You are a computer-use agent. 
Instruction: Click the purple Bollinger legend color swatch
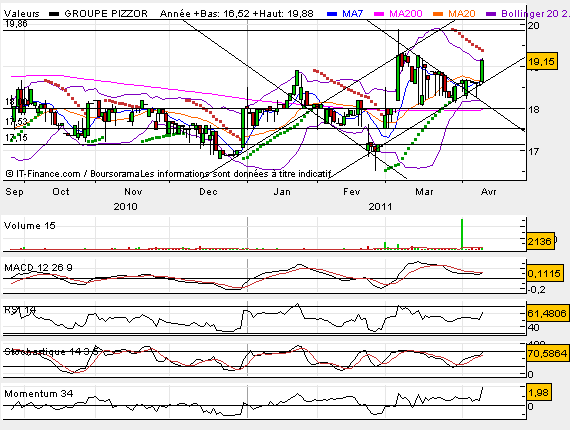pos(491,14)
